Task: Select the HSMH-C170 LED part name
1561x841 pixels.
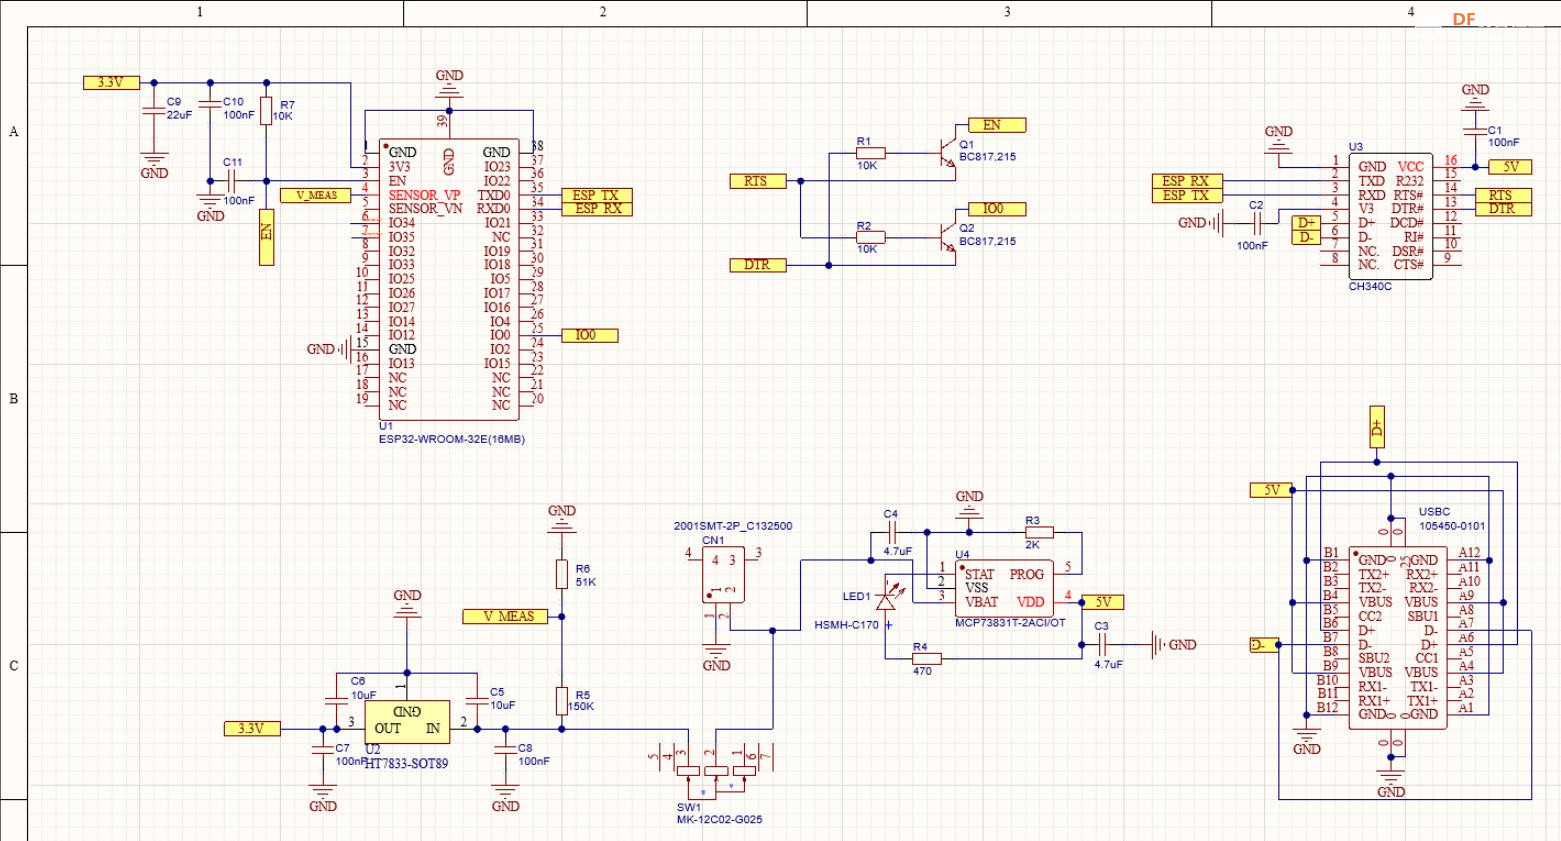Action: point(846,625)
